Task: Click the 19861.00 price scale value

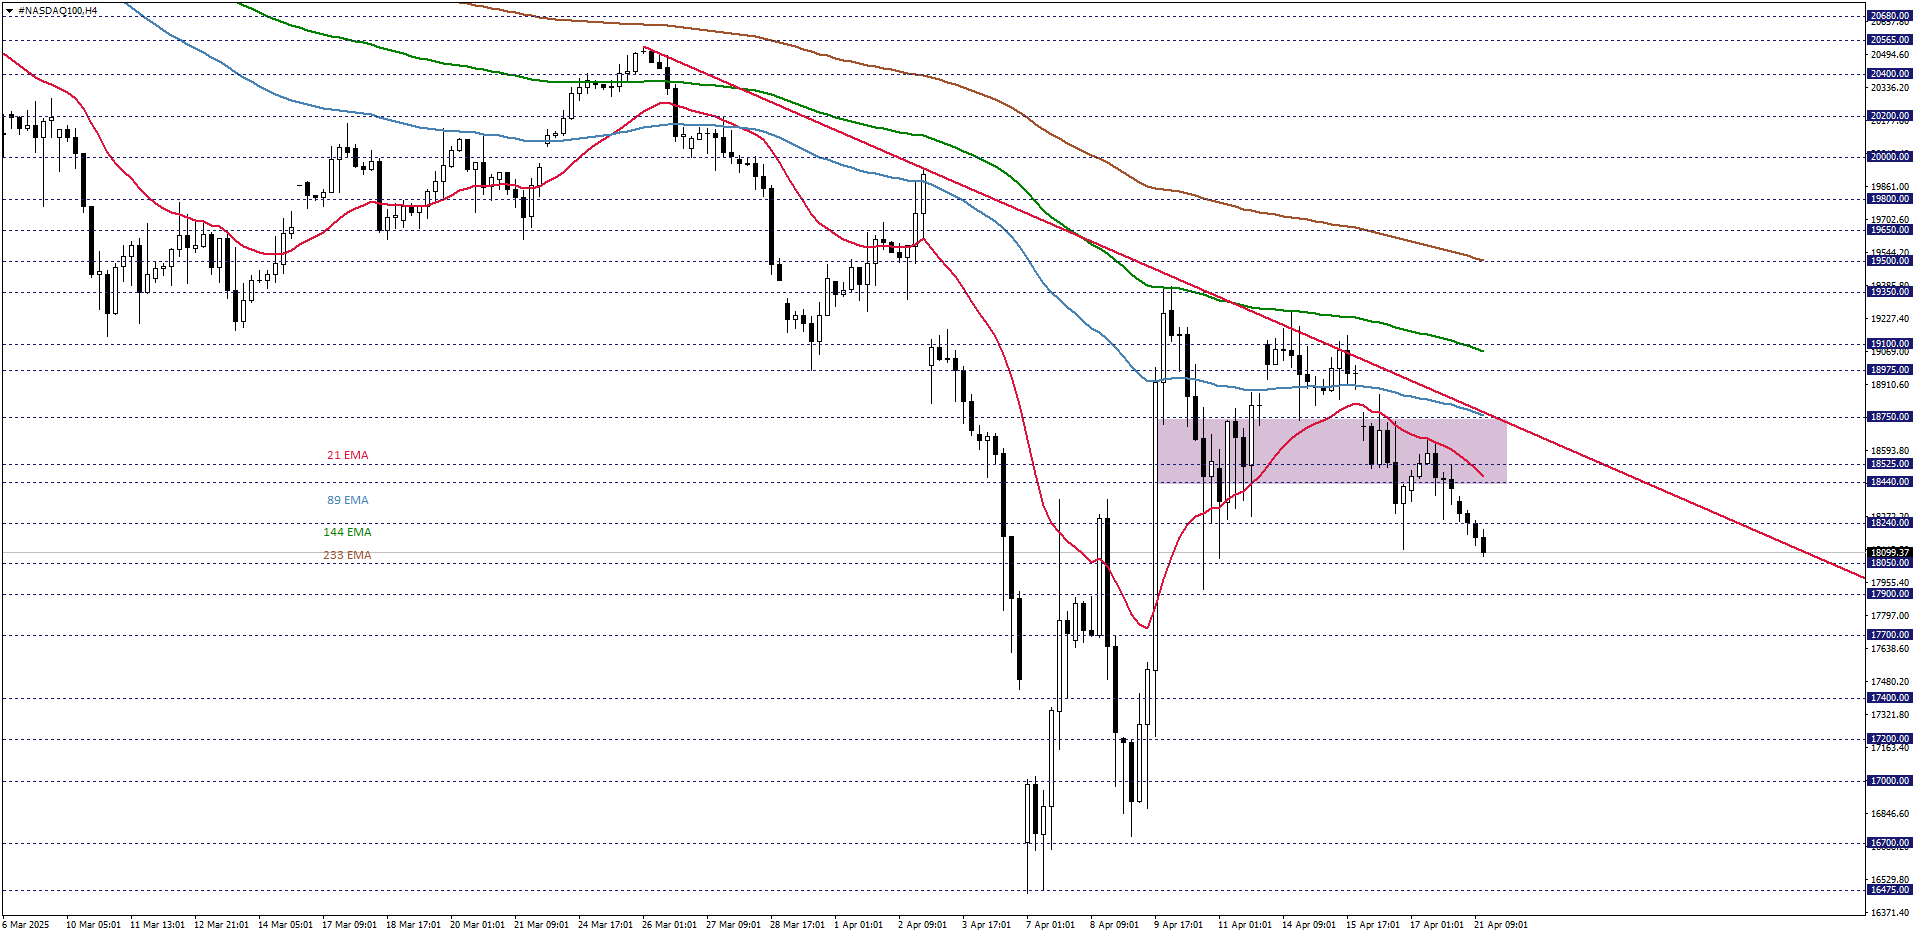Action: pyautogui.click(x=1889, y=187)
